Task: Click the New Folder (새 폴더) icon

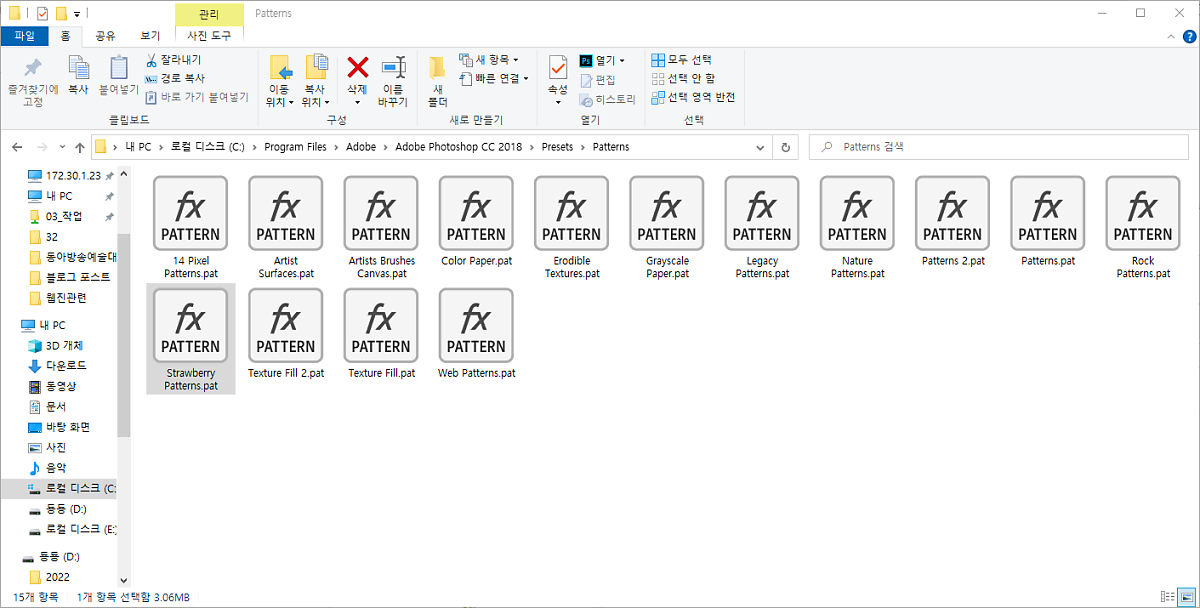Action: (437, 68)
